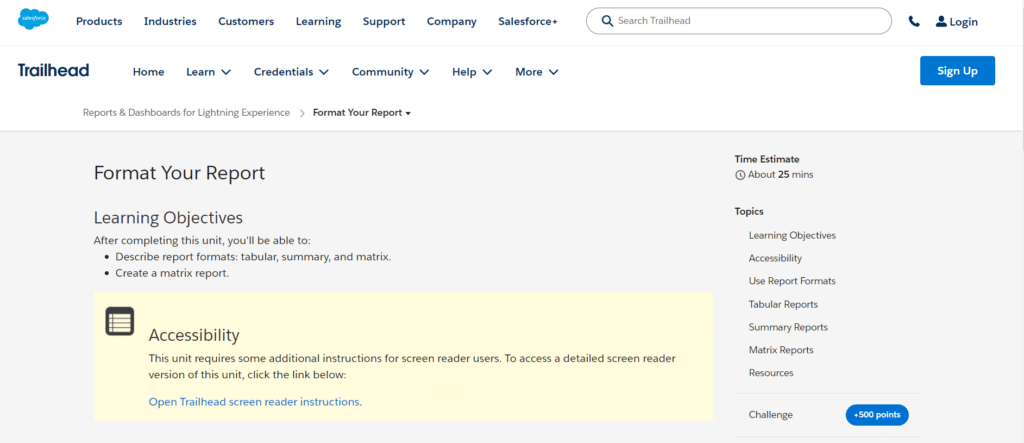Screen dimensions: 1024x443
Task: Click the Accessibility note list icon
Action: (x=120, y=321)
